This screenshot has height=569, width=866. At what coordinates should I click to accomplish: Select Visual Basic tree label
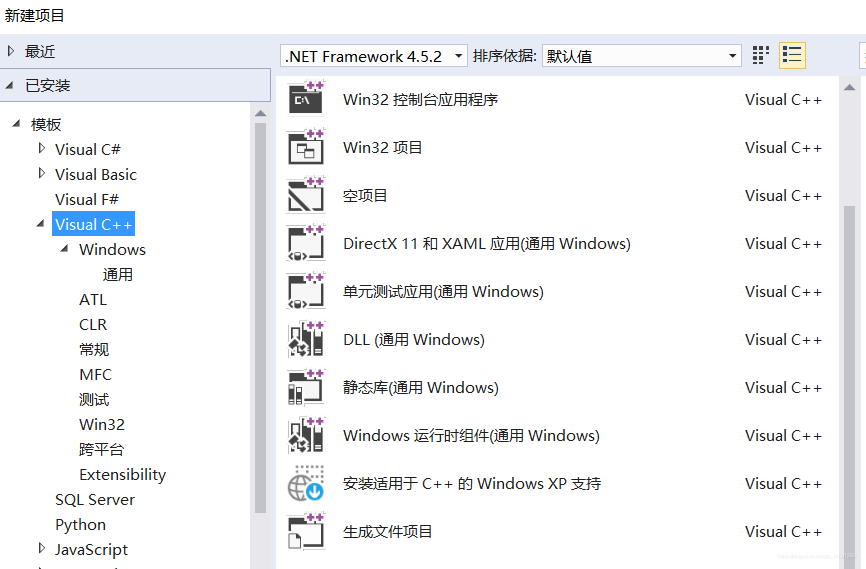click(x=96, y=175)
